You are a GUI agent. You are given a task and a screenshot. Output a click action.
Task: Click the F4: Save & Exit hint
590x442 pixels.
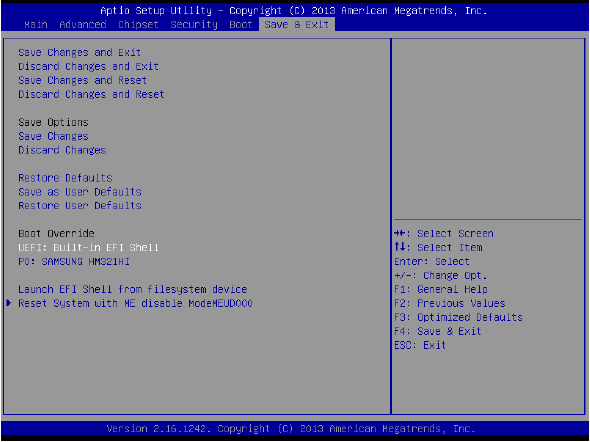click(x=438, y=331)
